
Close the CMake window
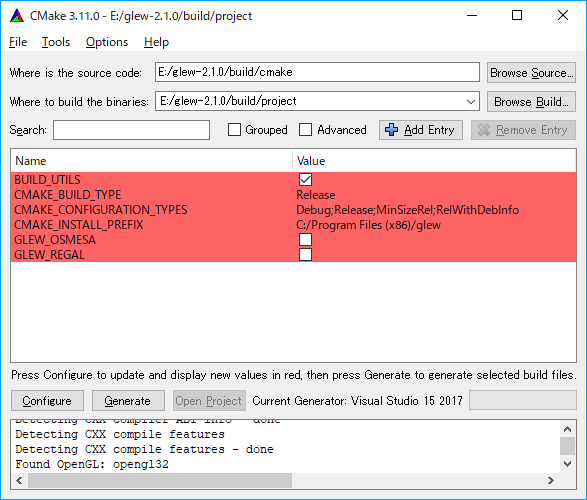click(563, 16)
